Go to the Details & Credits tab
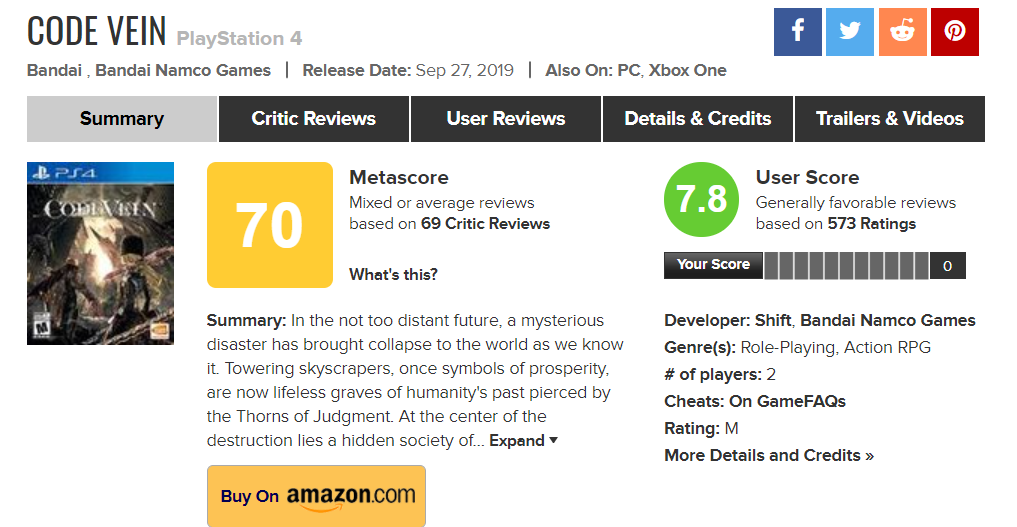The height and width of the screenshot is (527, 1017). pos(697,119)
